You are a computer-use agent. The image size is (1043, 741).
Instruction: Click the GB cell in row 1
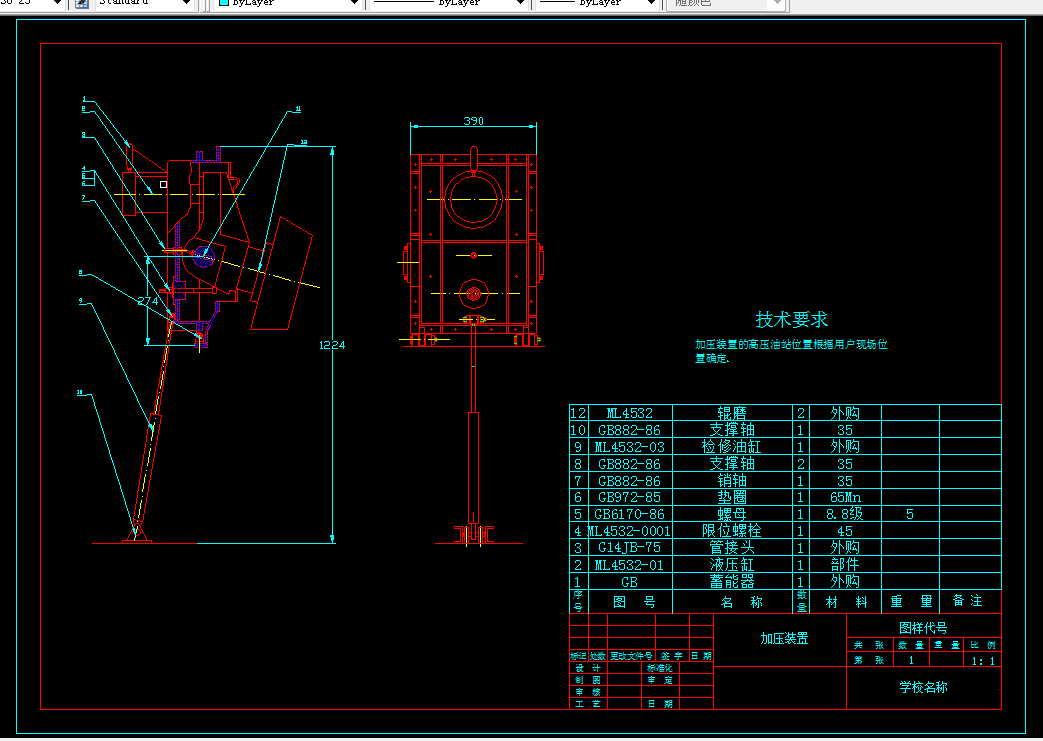tap(629, 582)
